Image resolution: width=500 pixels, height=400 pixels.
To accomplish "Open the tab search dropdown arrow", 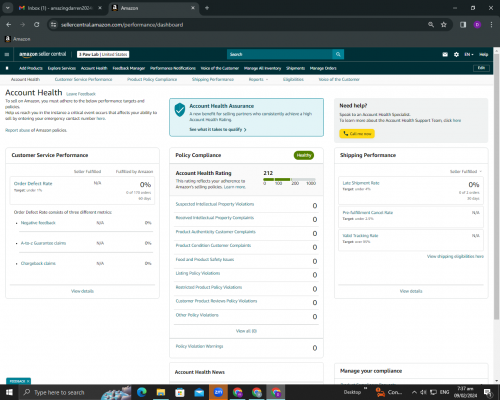I will (7, 8).
